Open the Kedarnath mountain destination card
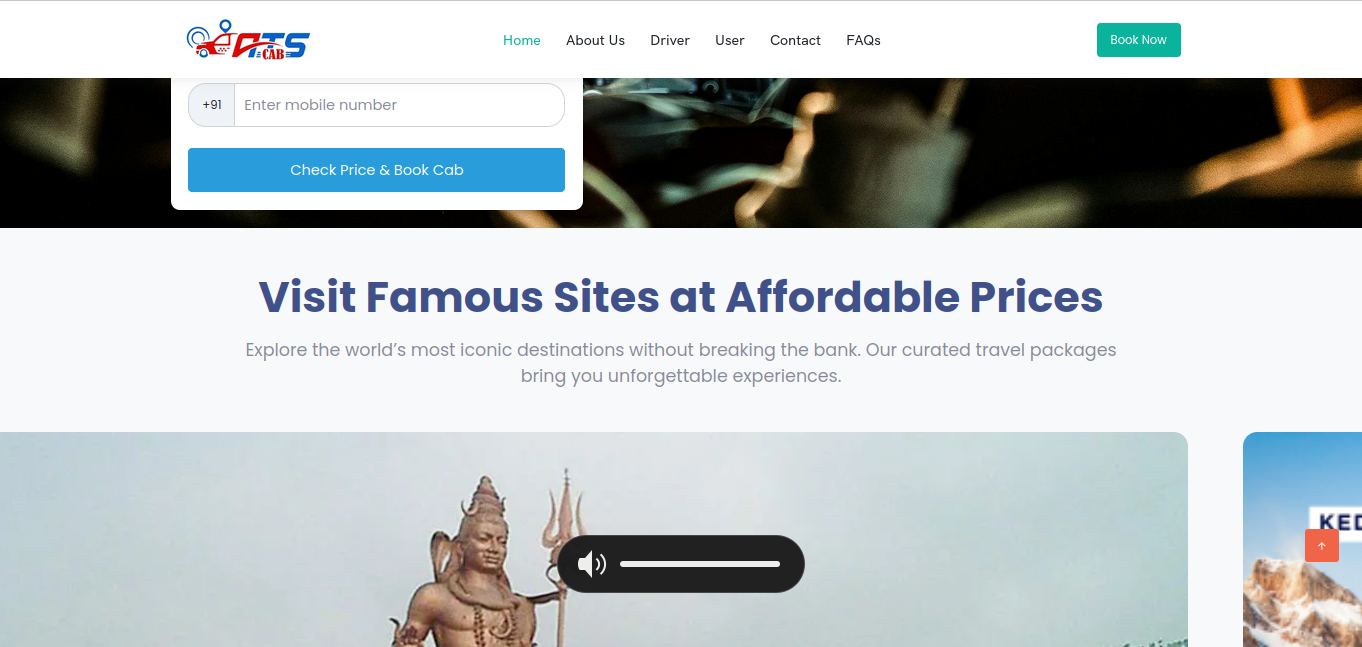This screenshot has height=647, width=1362. [x=1302, y=540]
